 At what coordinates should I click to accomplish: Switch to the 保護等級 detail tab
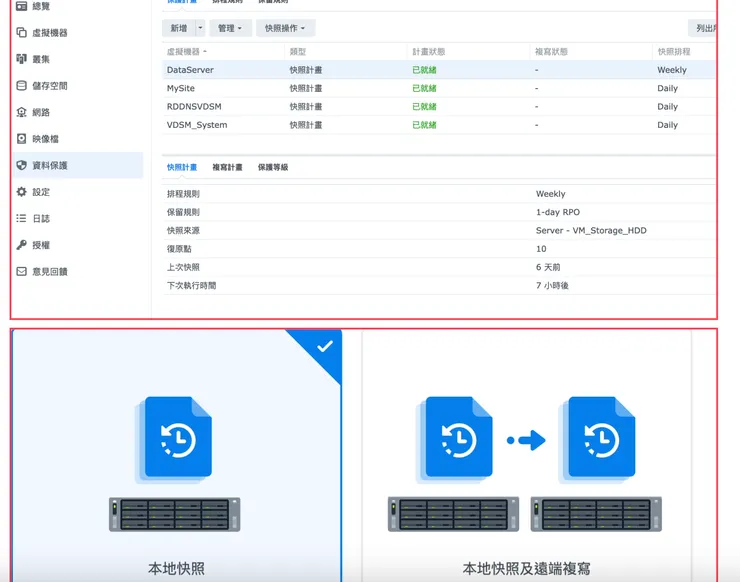pos(273,167)
